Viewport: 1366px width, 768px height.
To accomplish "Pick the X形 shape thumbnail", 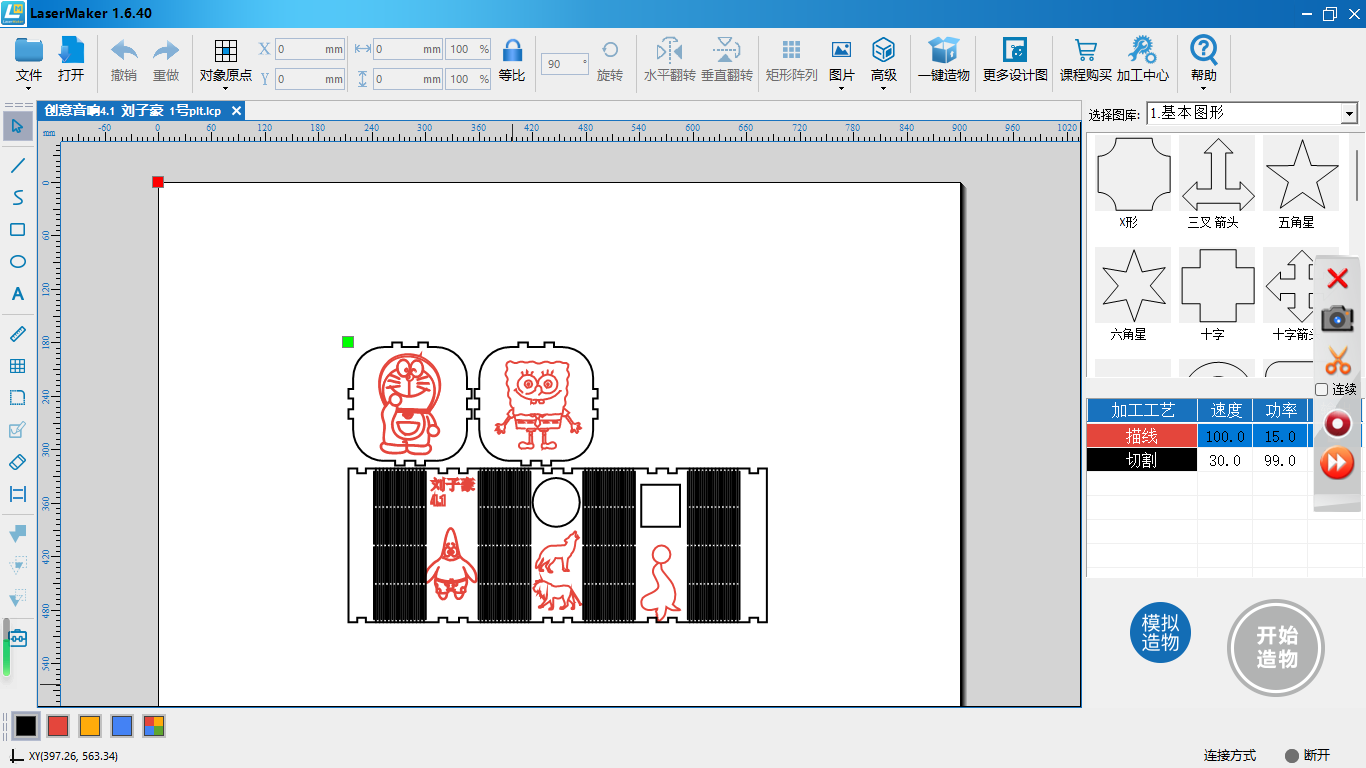I will pyautogui.click(x=1132, y=174).
